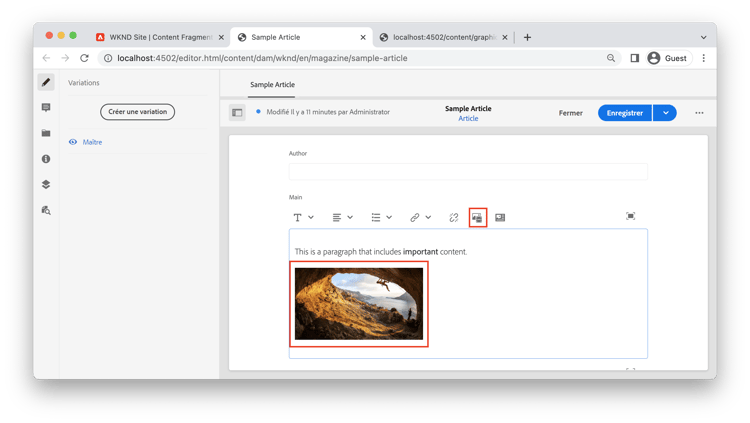This screenshot has width=750, height=423.
Task: Open the Preview search icon in sidebar
Action: pyautogui.click(x=46, y=210)
